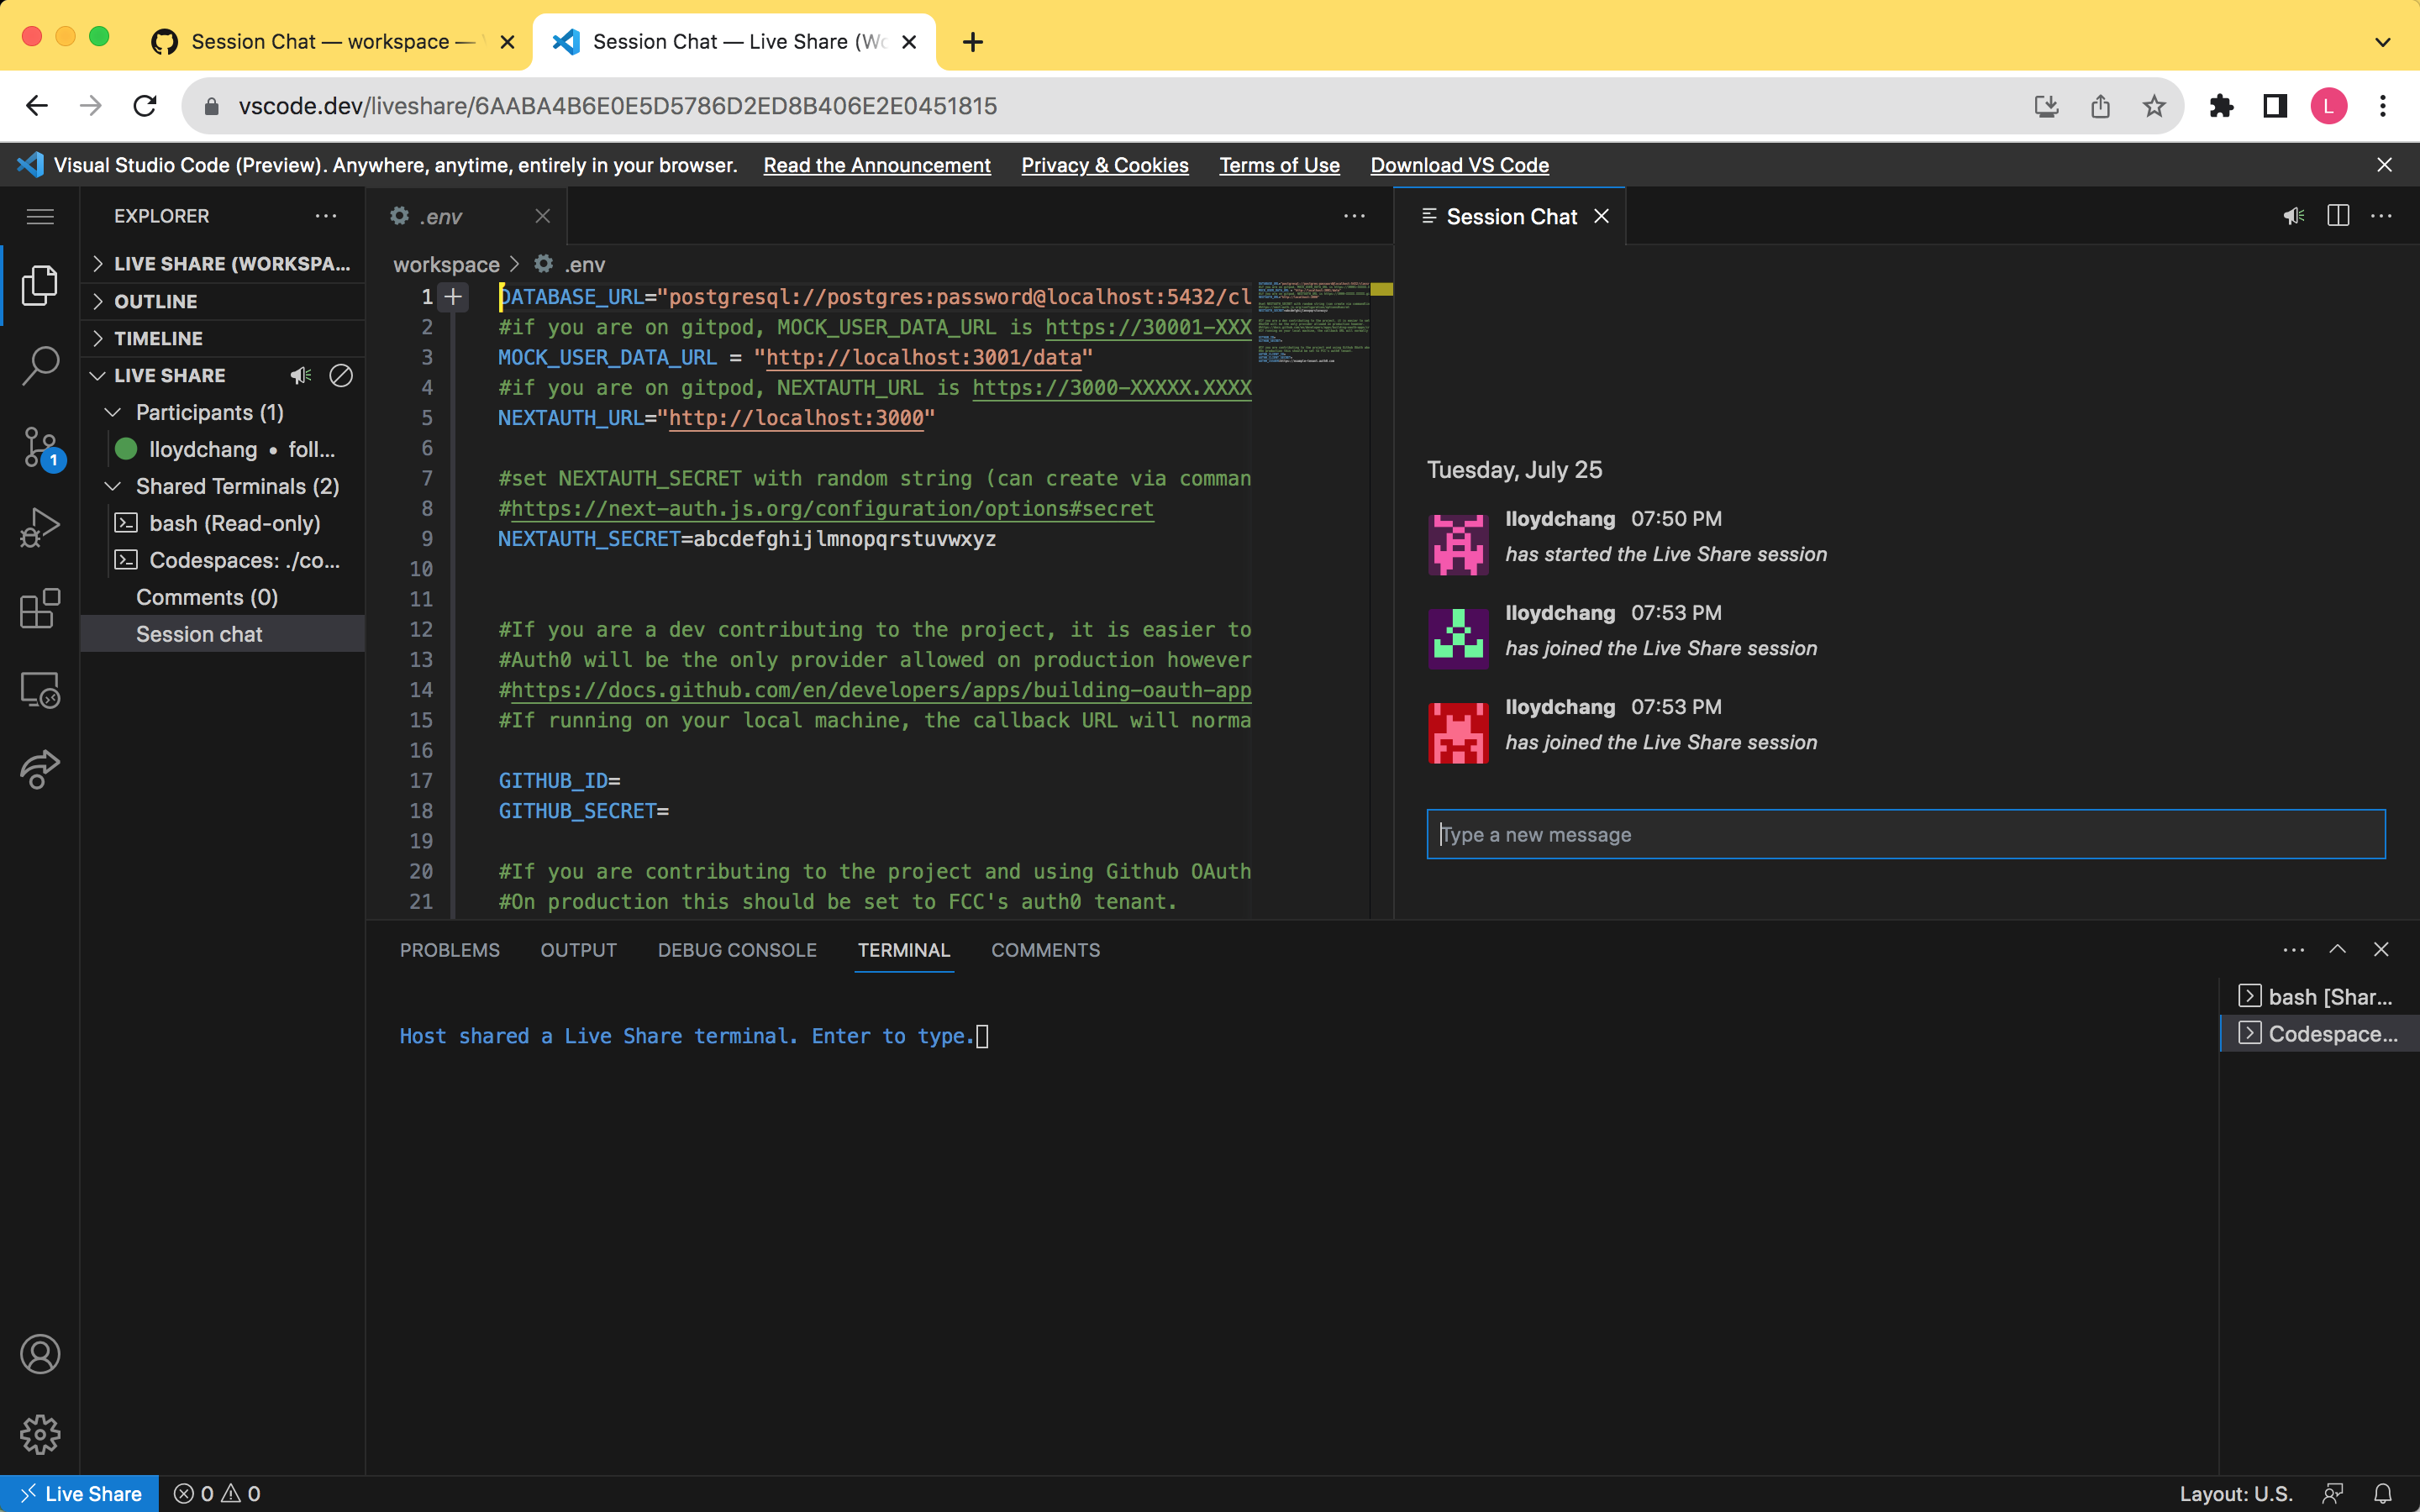Click the errors and warnings status item
The image size is (2420, 1512).
click(217, 1493)
